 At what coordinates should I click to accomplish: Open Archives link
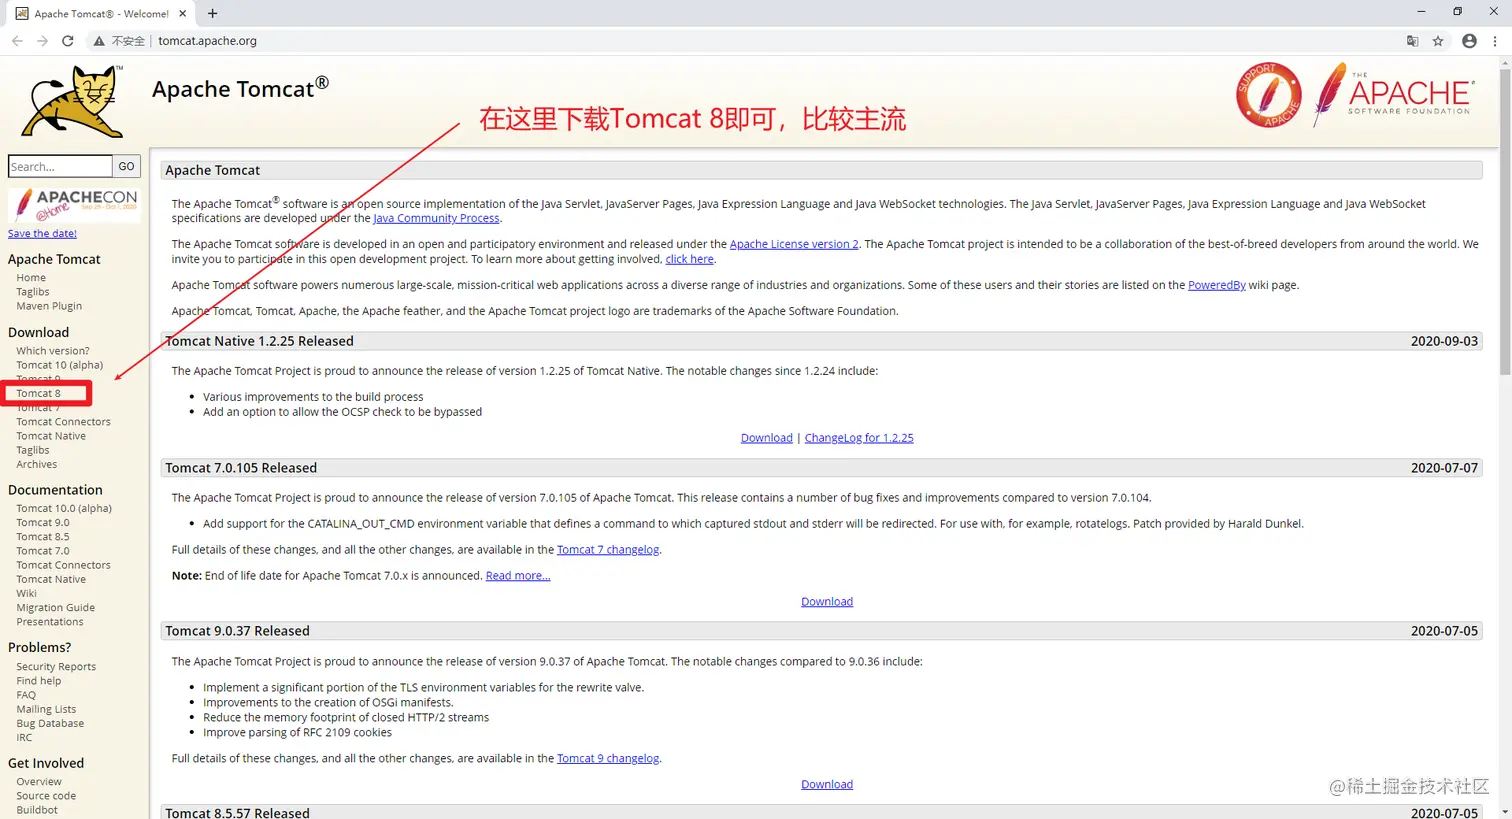(37, 464)
